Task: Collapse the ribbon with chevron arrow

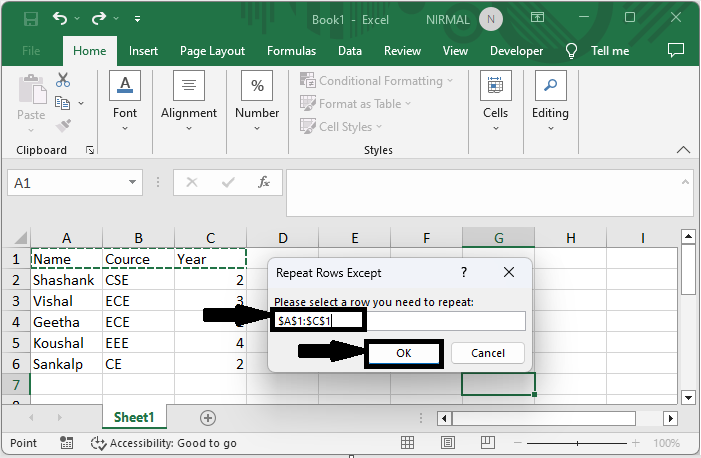Action: coord(683,150)
